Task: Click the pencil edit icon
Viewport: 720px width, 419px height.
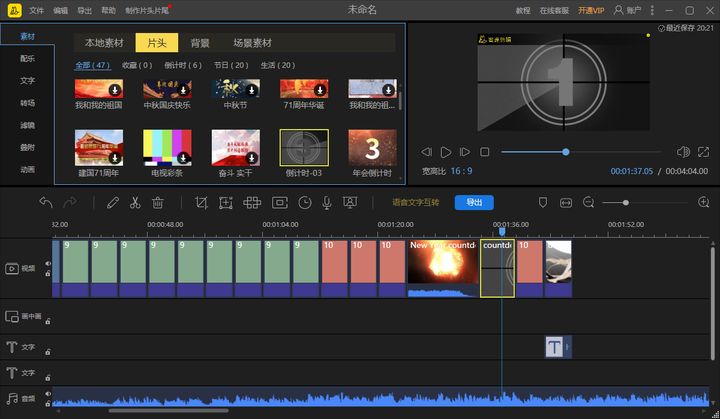Action: pos(110,203)
